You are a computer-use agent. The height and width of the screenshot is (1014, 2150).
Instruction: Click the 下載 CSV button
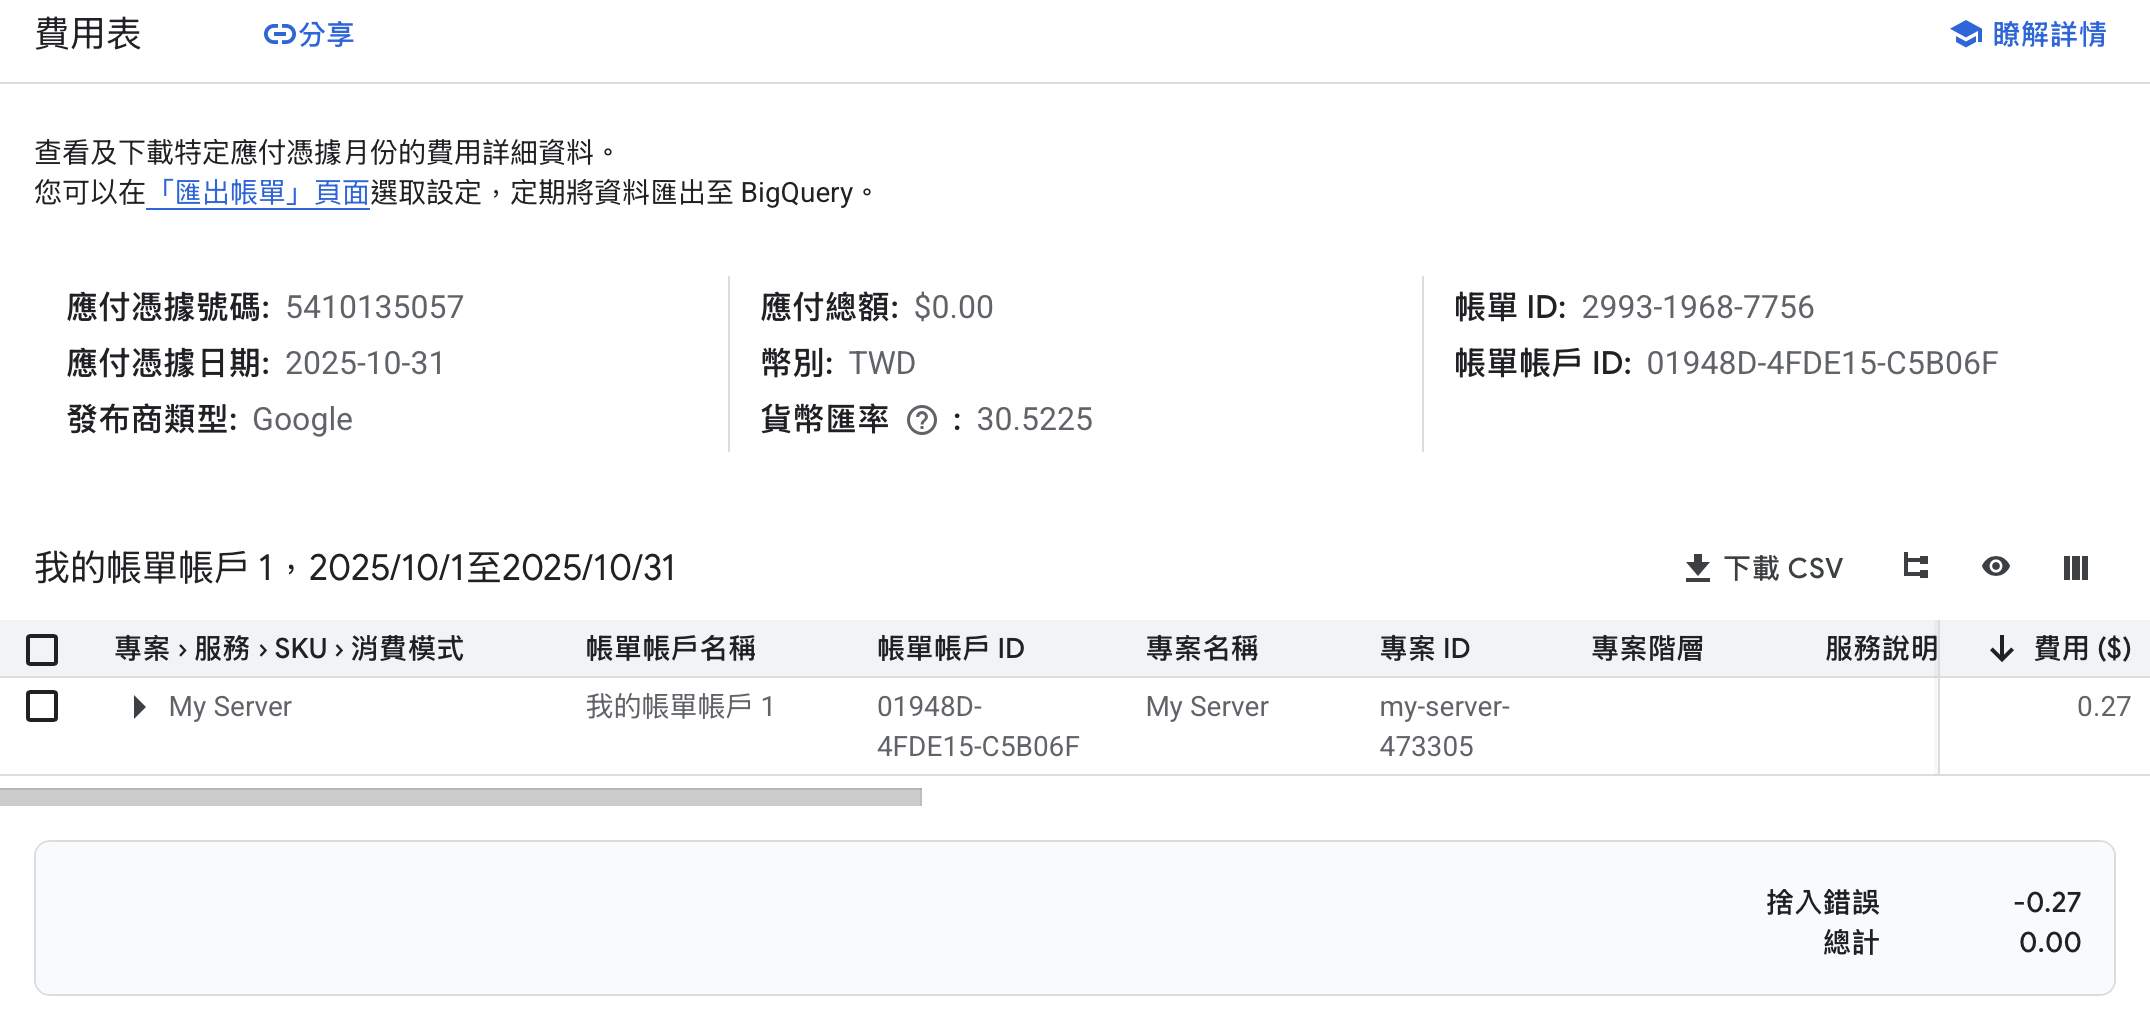click(x=1782, y=568)
